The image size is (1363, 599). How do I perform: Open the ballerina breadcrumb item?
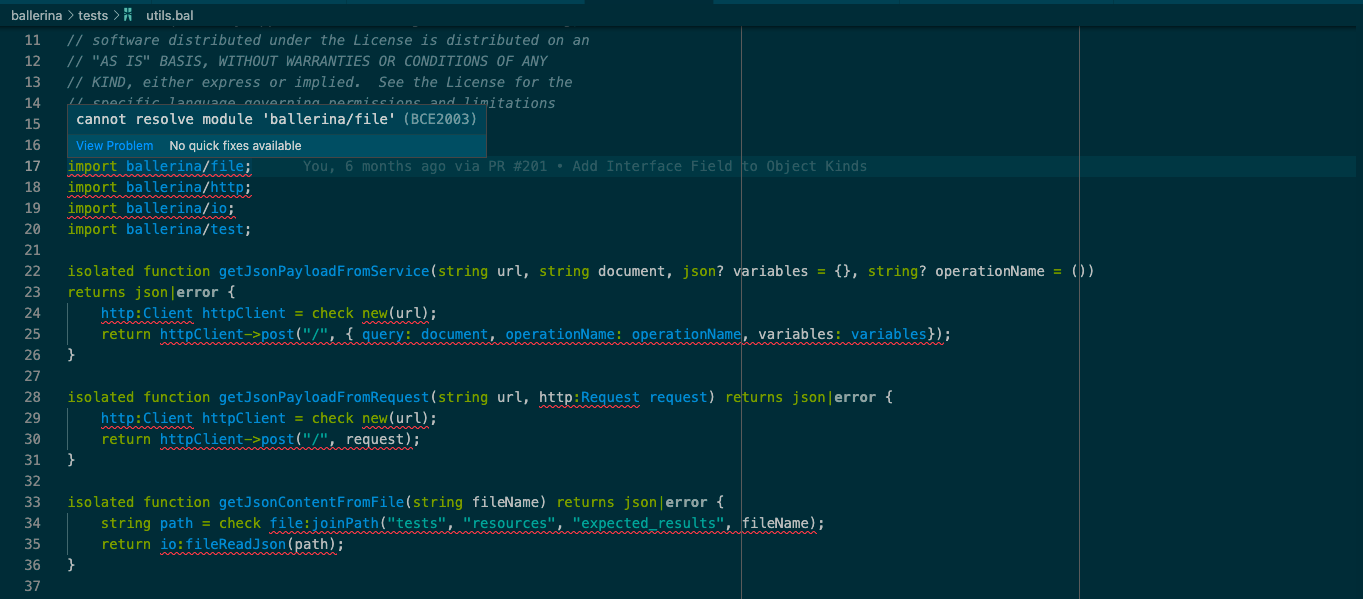pos(35,15)
